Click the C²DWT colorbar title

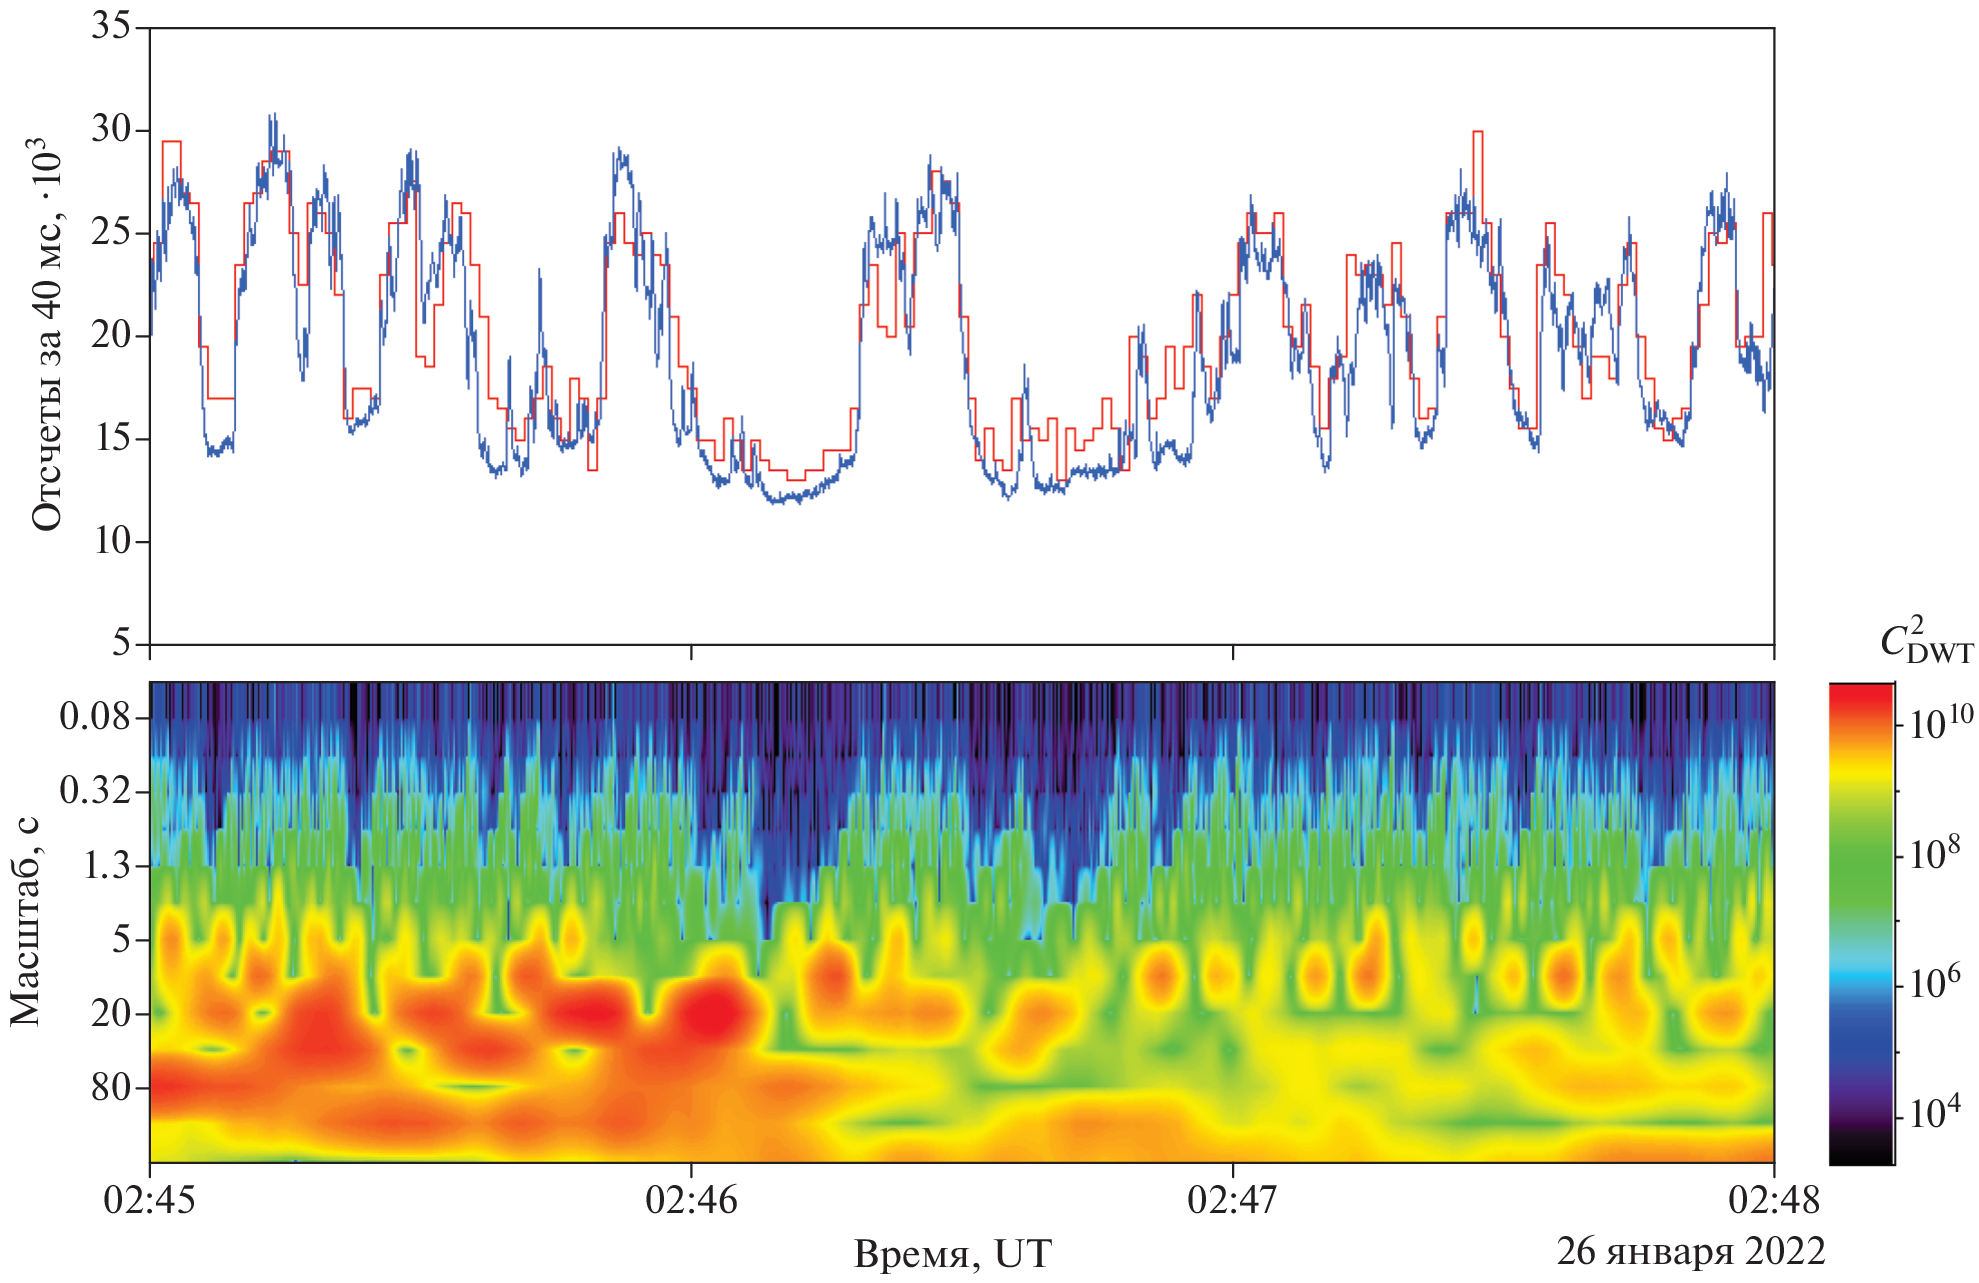tap(1925, 642)
